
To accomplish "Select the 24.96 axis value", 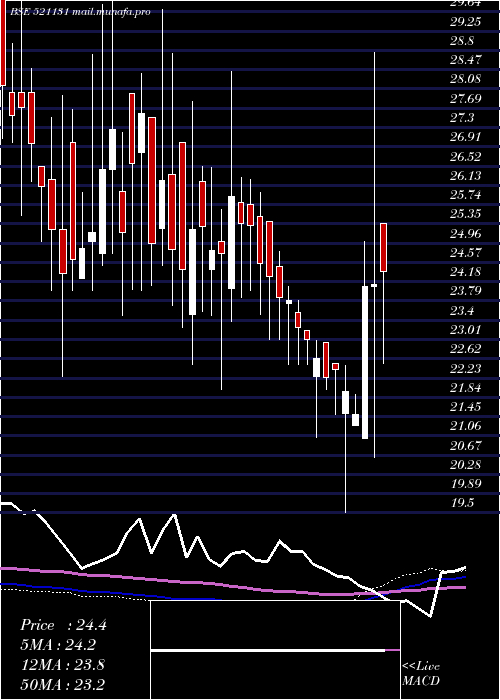I will [x=465, y=233].
